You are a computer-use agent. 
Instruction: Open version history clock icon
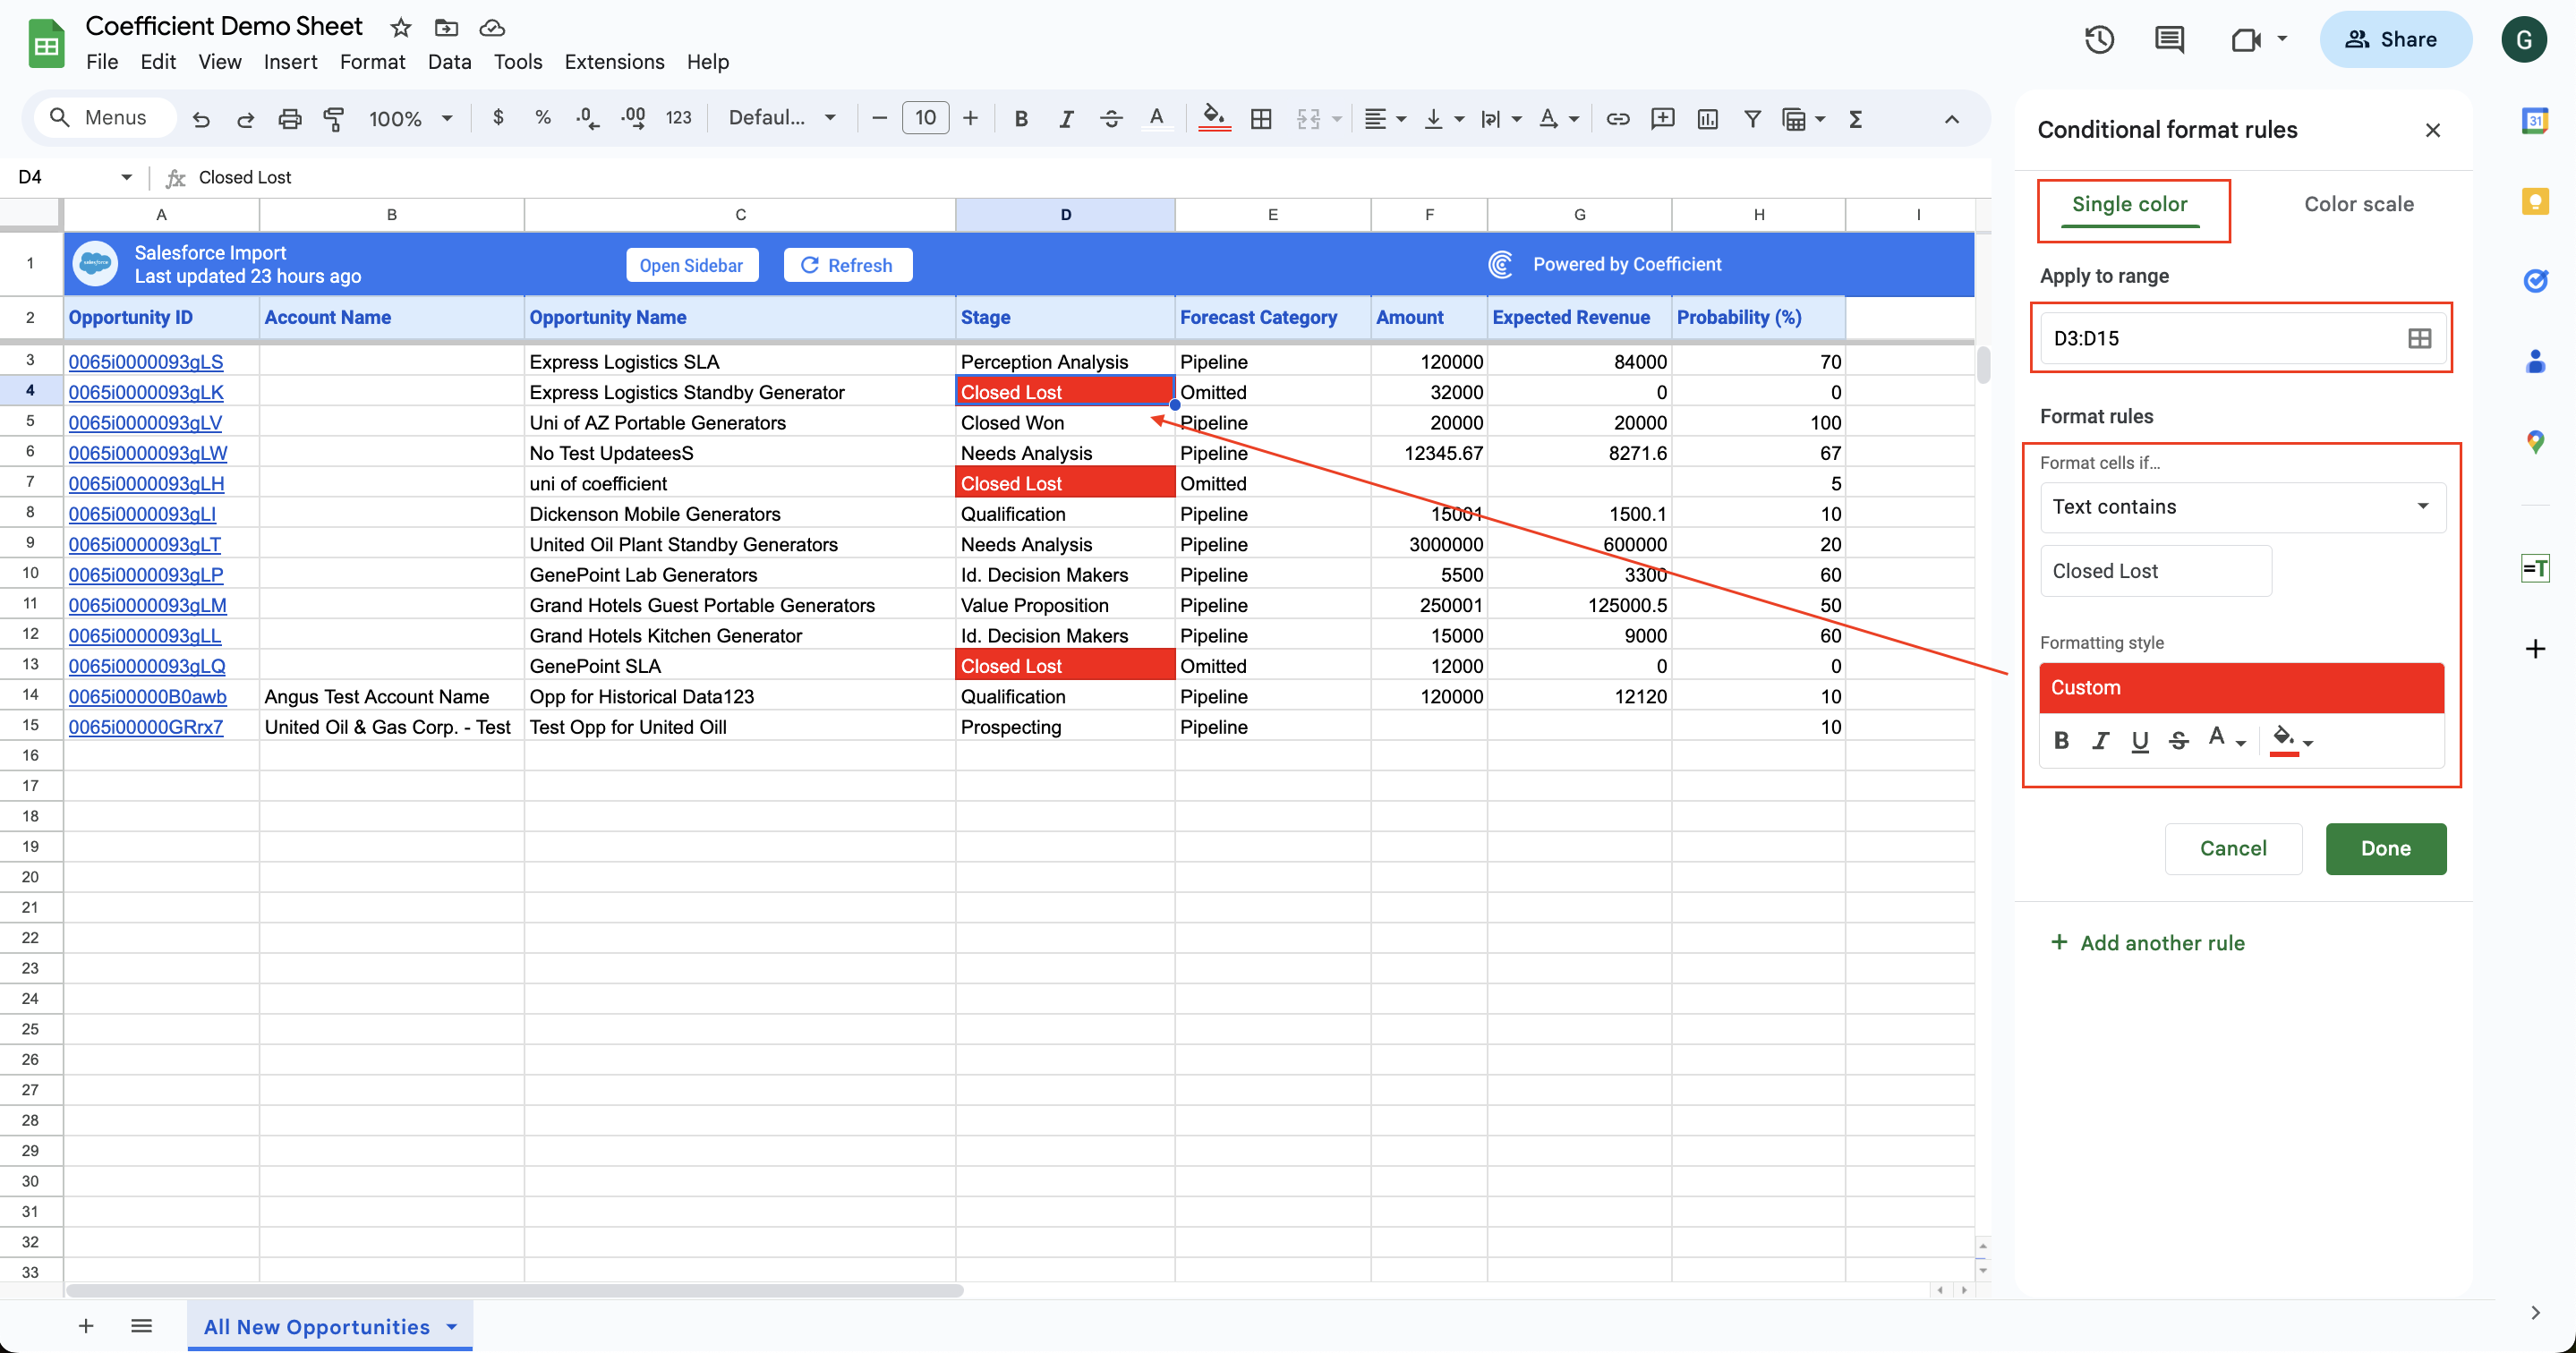click(2099, 40)
